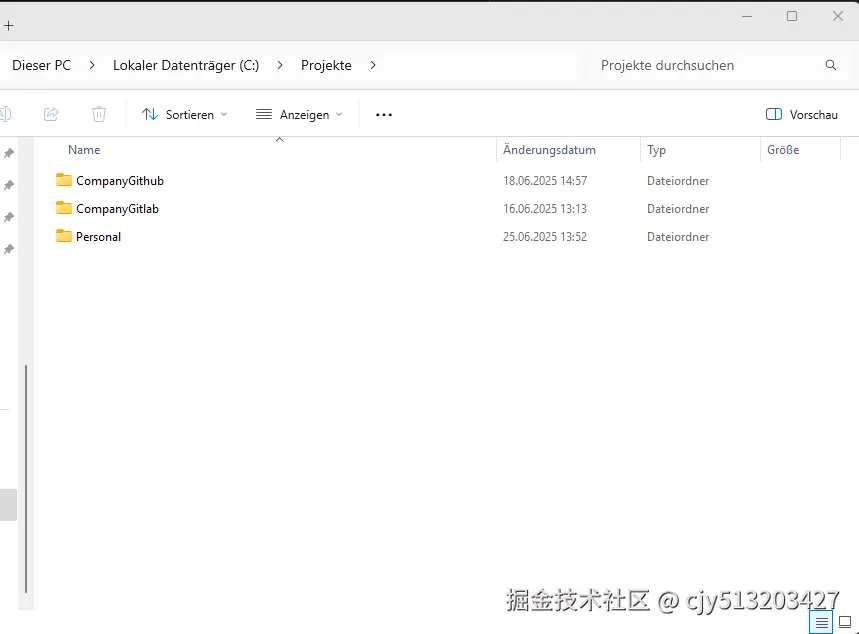This screenshot has width=859, height=634.
Task: Close the Explorer window
Action: coord(838,16)
